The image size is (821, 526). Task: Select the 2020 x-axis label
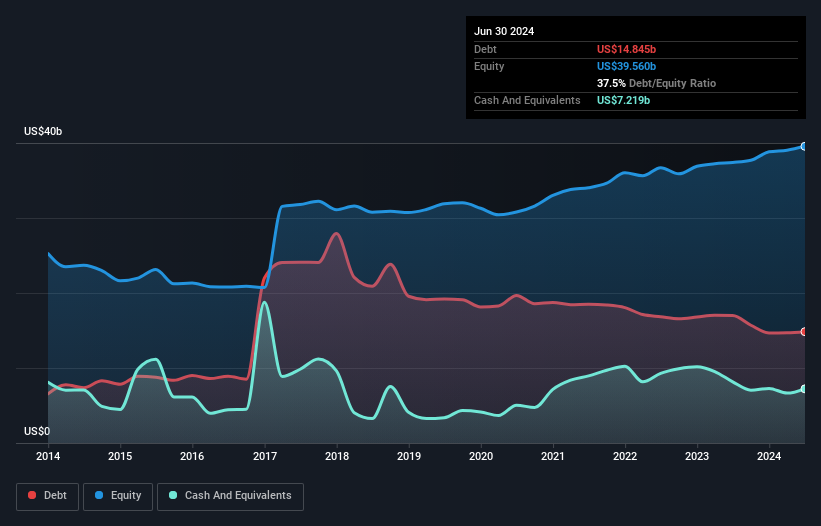481,456
